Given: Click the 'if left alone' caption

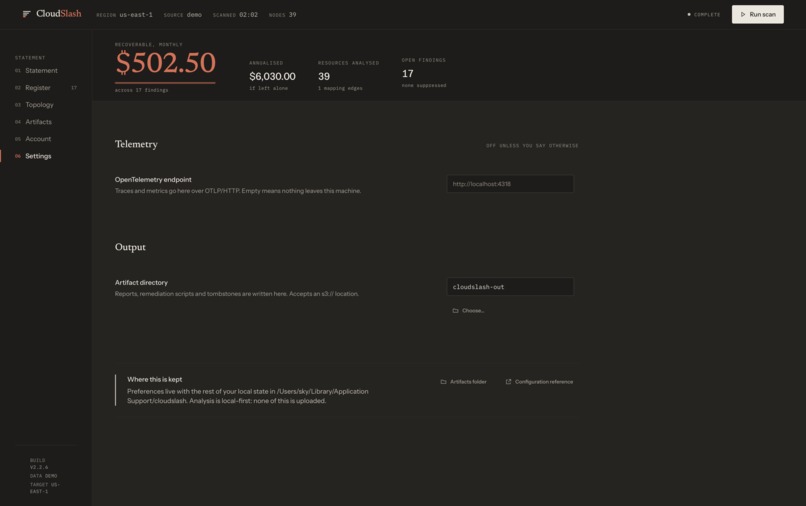Looking at the screenshot, I should (269, 88).
